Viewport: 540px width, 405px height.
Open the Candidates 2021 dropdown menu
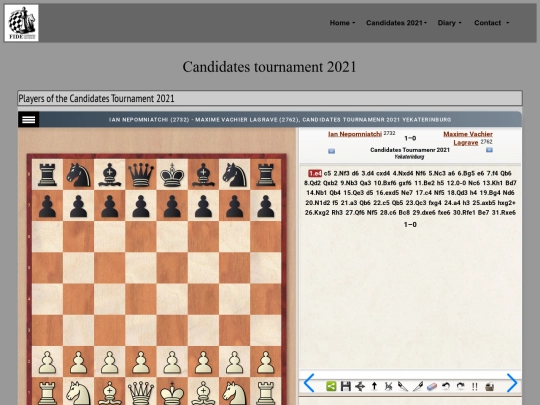(396, 23)
